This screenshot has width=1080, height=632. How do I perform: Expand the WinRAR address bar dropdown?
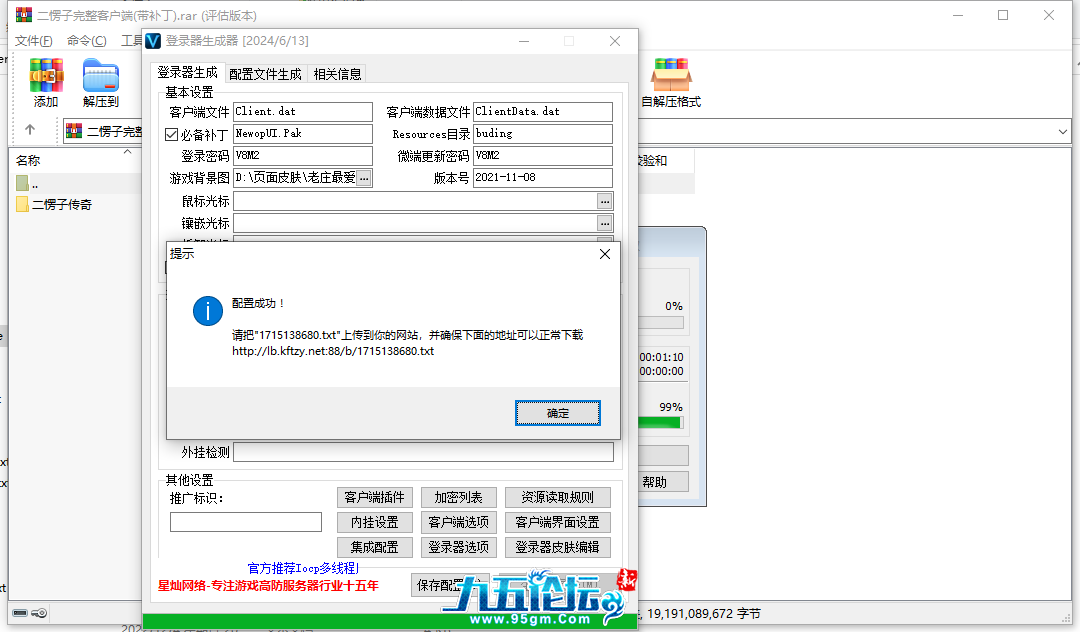[x=1063, y=131]
